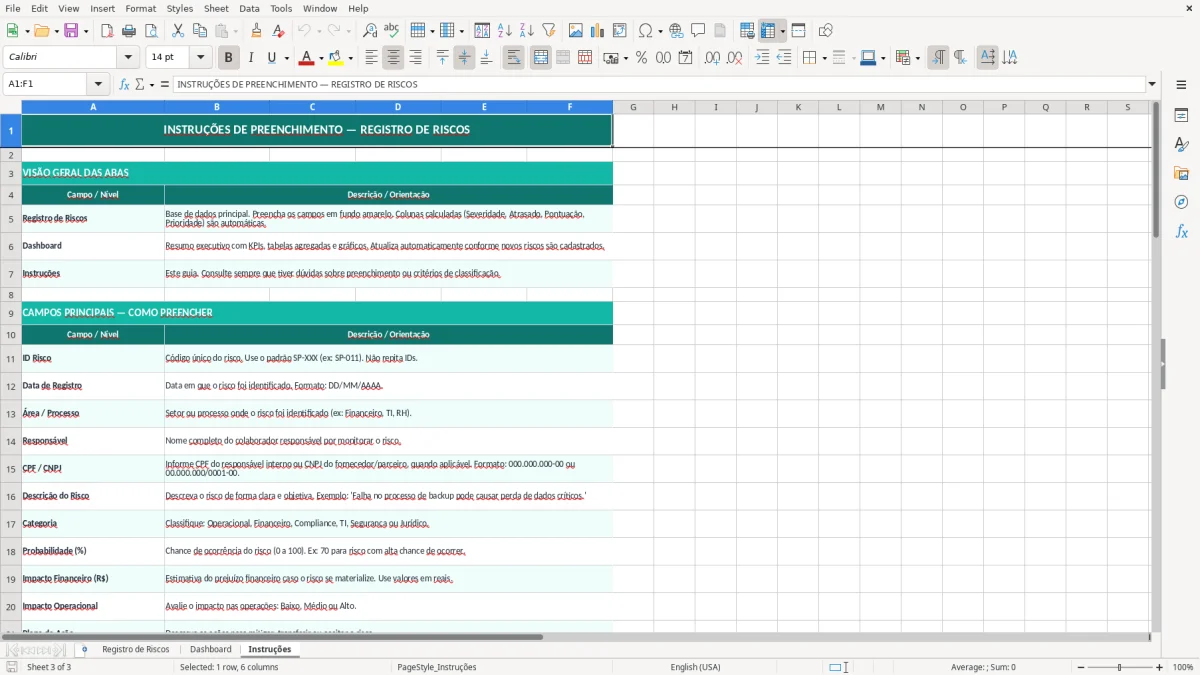Click English (USA) language in status bar
Viewport: 1200px width, 675px height.
[695, 667]
